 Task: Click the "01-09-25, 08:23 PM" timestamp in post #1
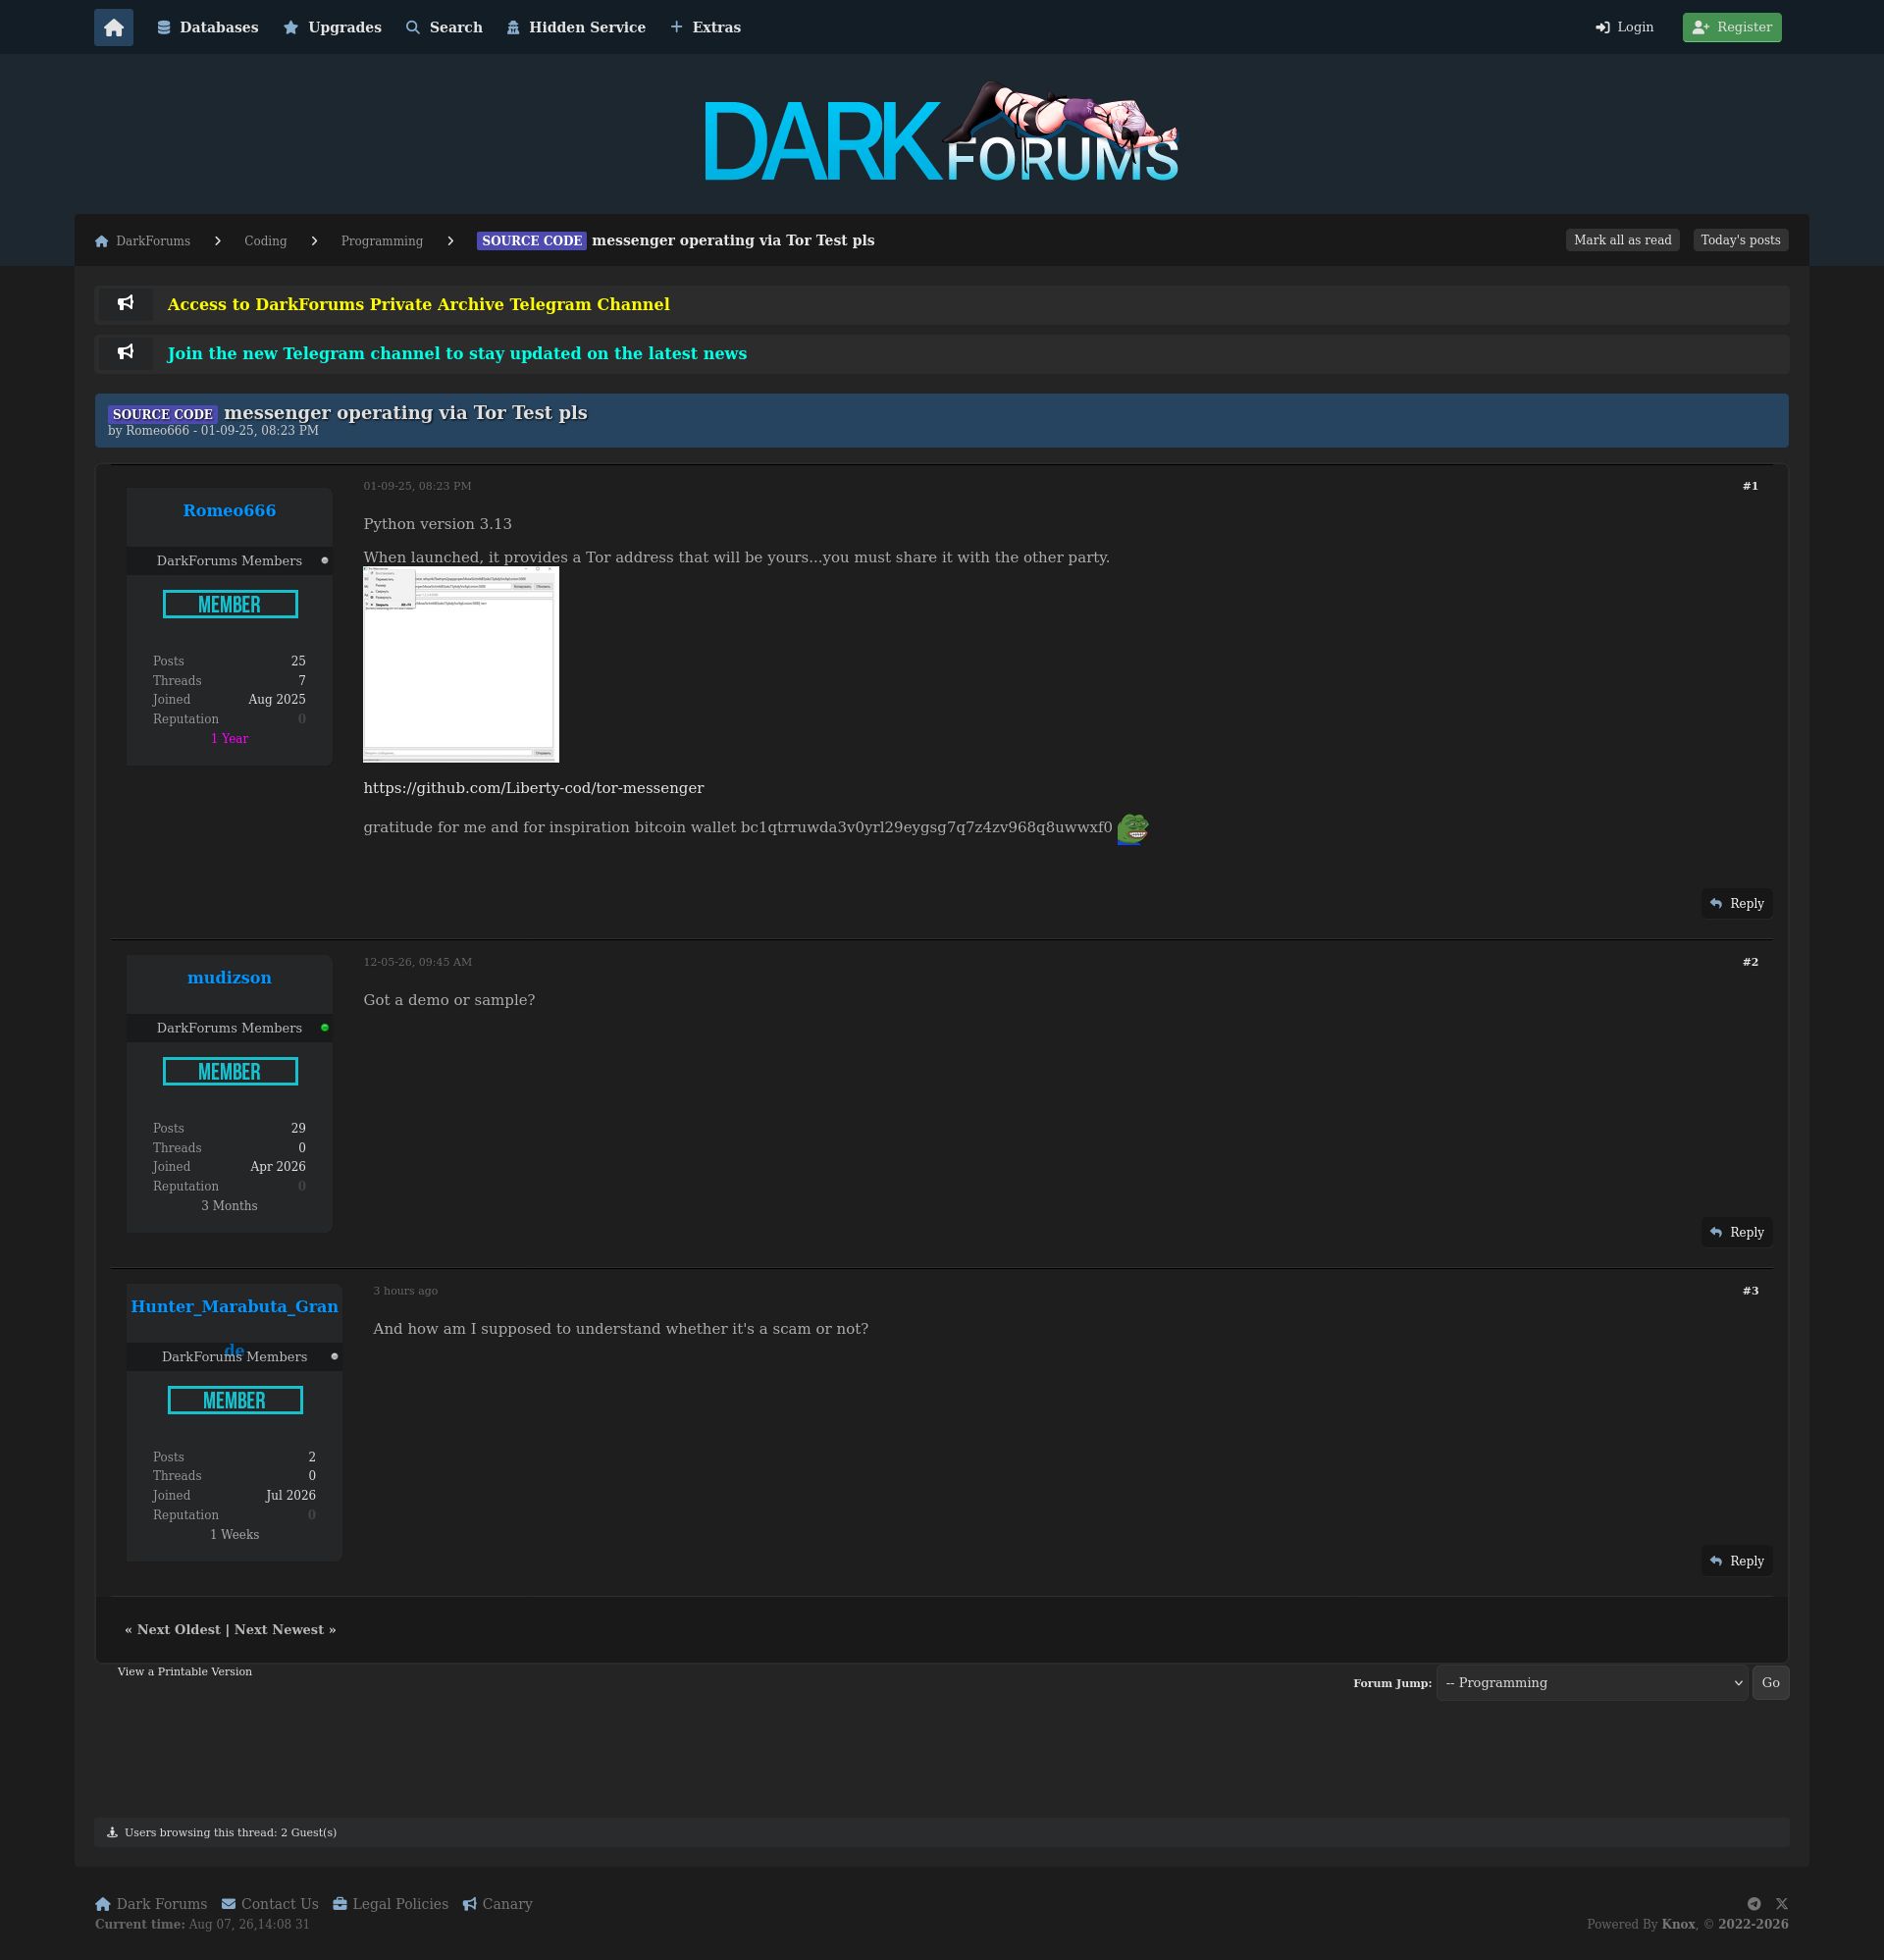[417, 486]
